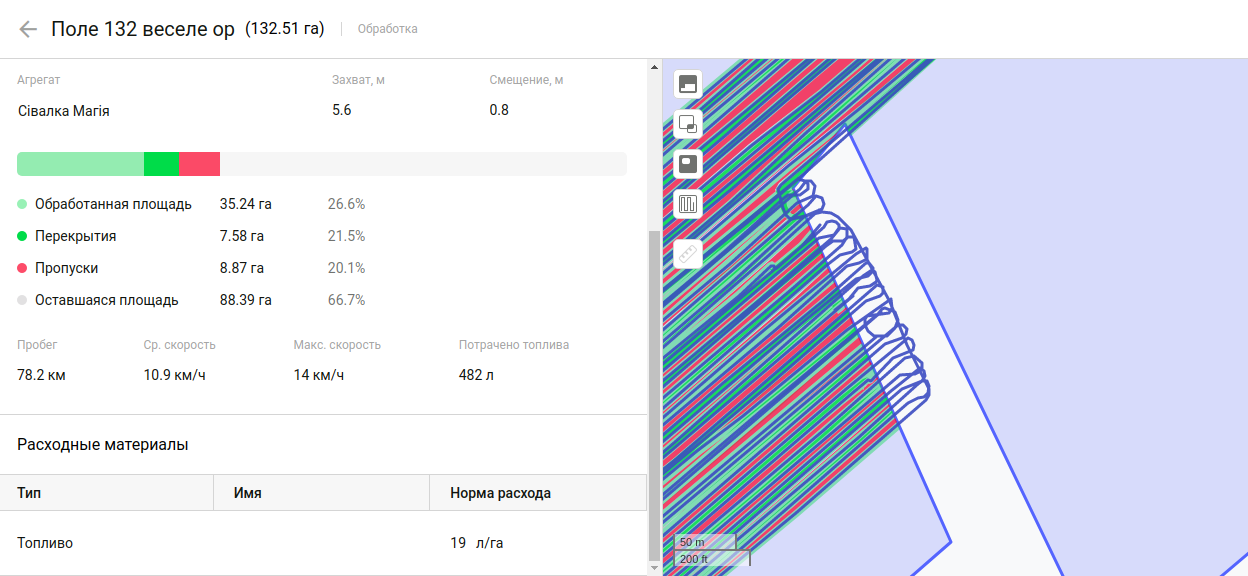The height and width of the screenshot is (576, 1248).
Task: Click the scrollbar down arrow of left panel
Action: (655, 568)
